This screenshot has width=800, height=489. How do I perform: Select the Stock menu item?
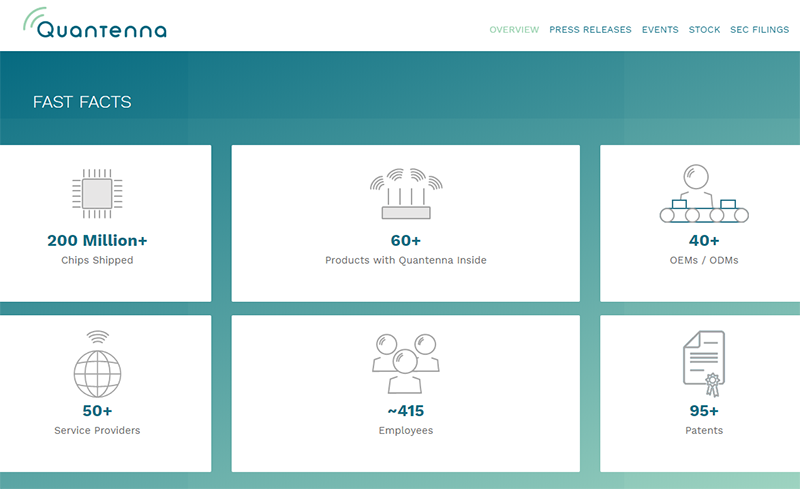[x=705, y=30]
